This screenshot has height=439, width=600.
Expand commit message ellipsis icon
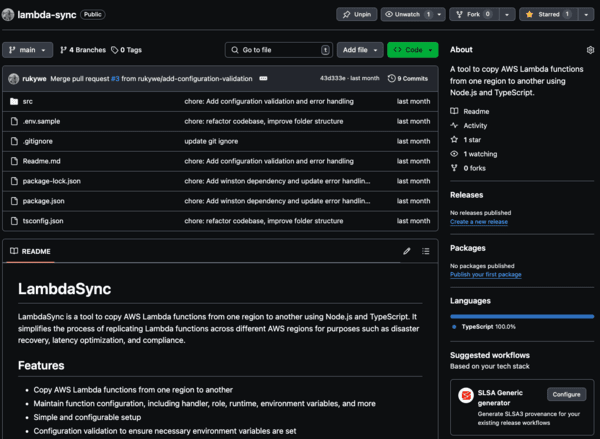point(263,78)
